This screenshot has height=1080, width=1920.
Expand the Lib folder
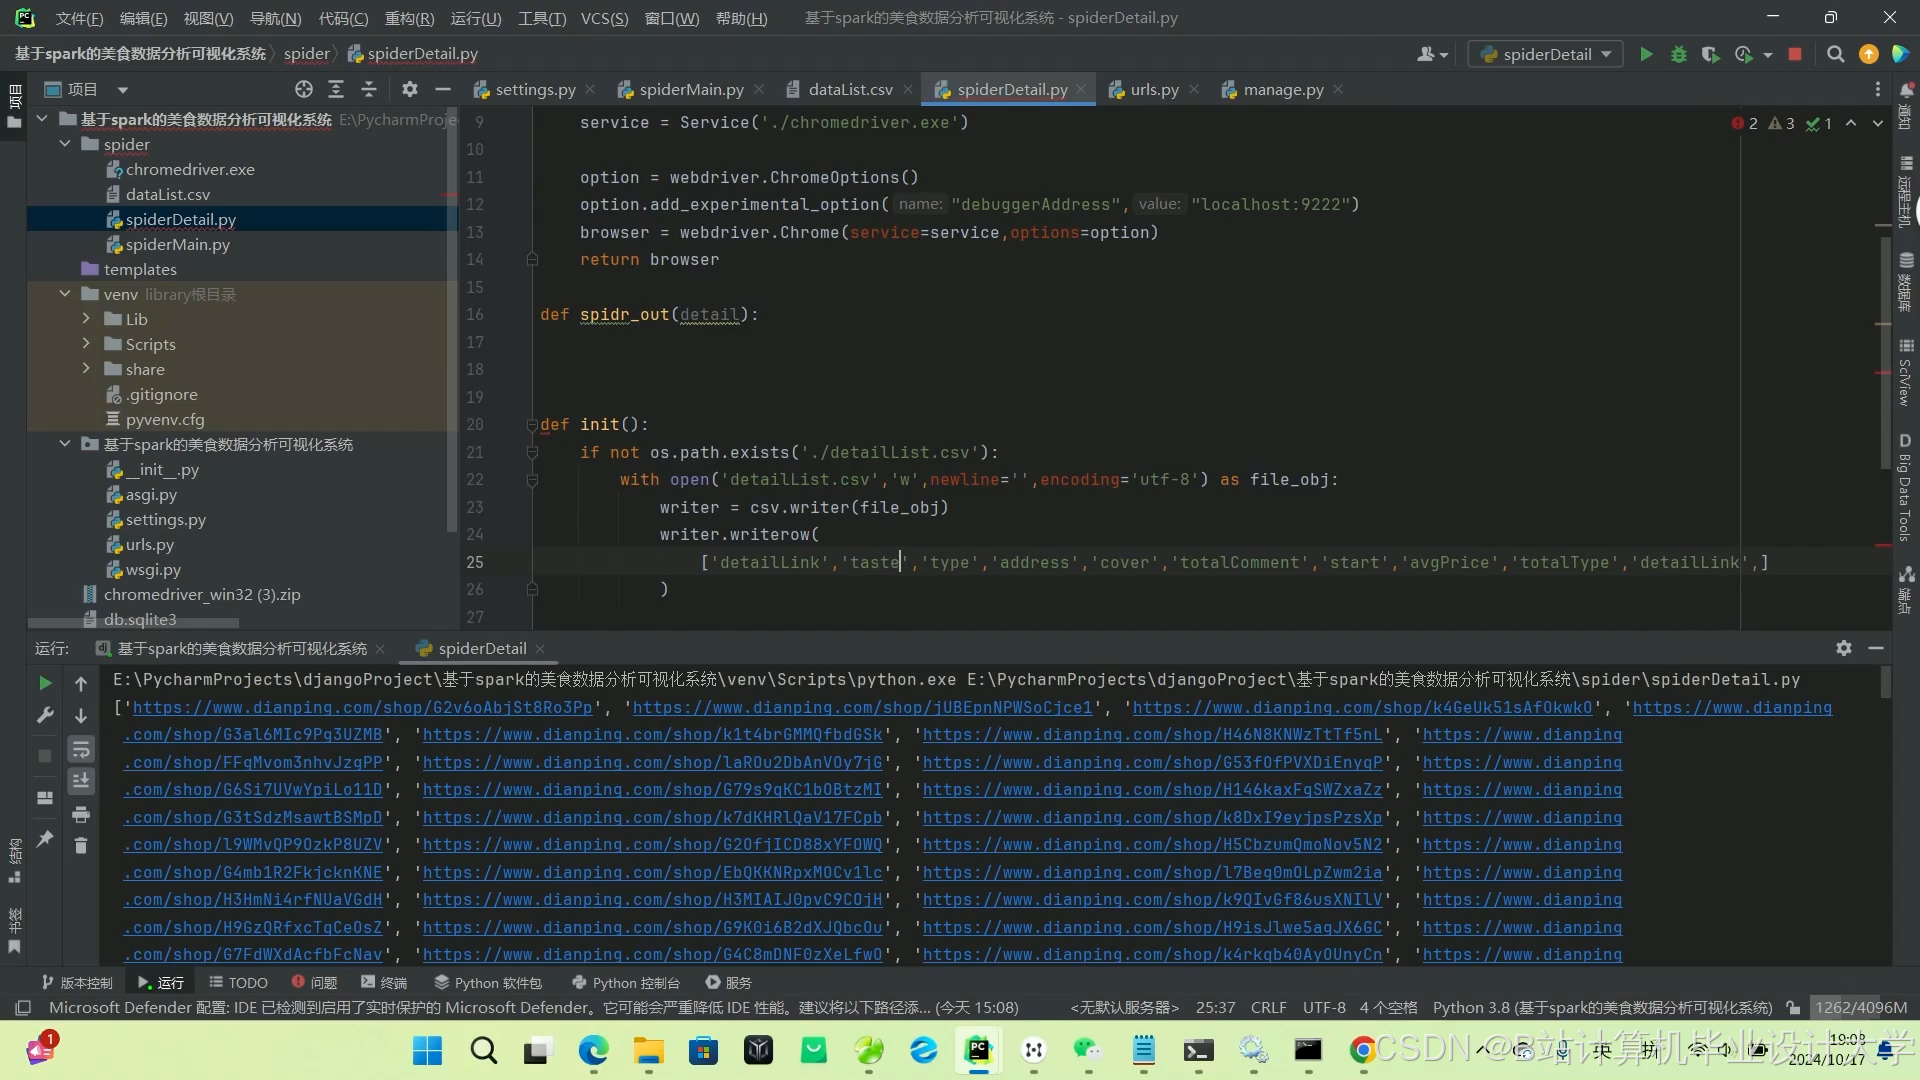86,319
